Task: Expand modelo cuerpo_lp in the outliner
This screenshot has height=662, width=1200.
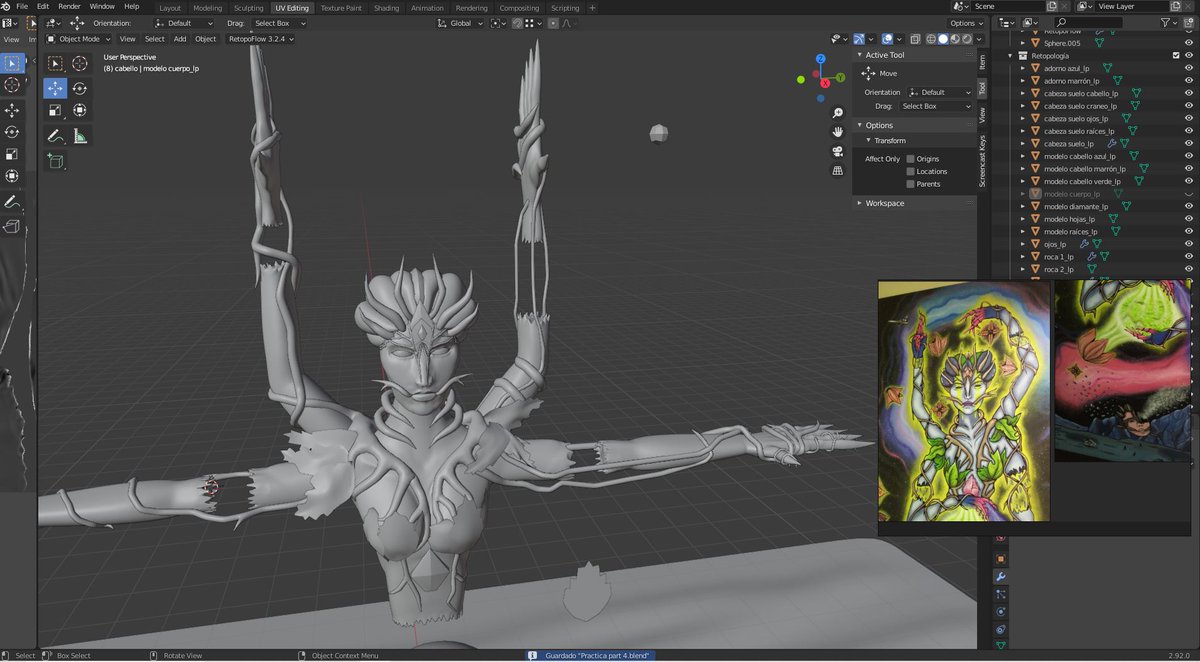Action: click(x=1024, y=193)
